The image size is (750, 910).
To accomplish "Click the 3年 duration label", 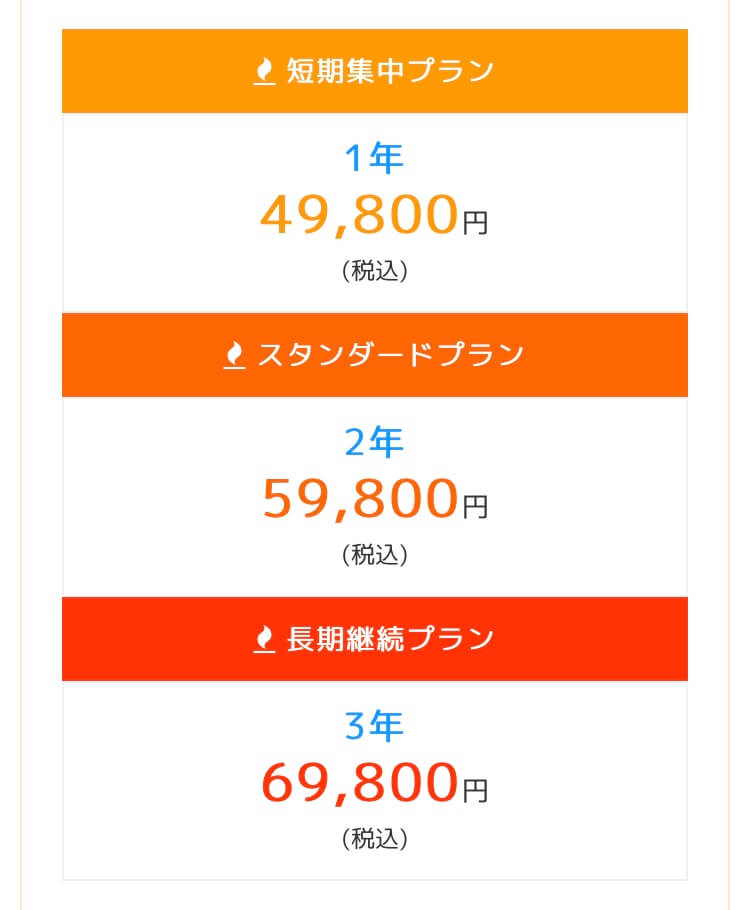I will click(374, 725).
